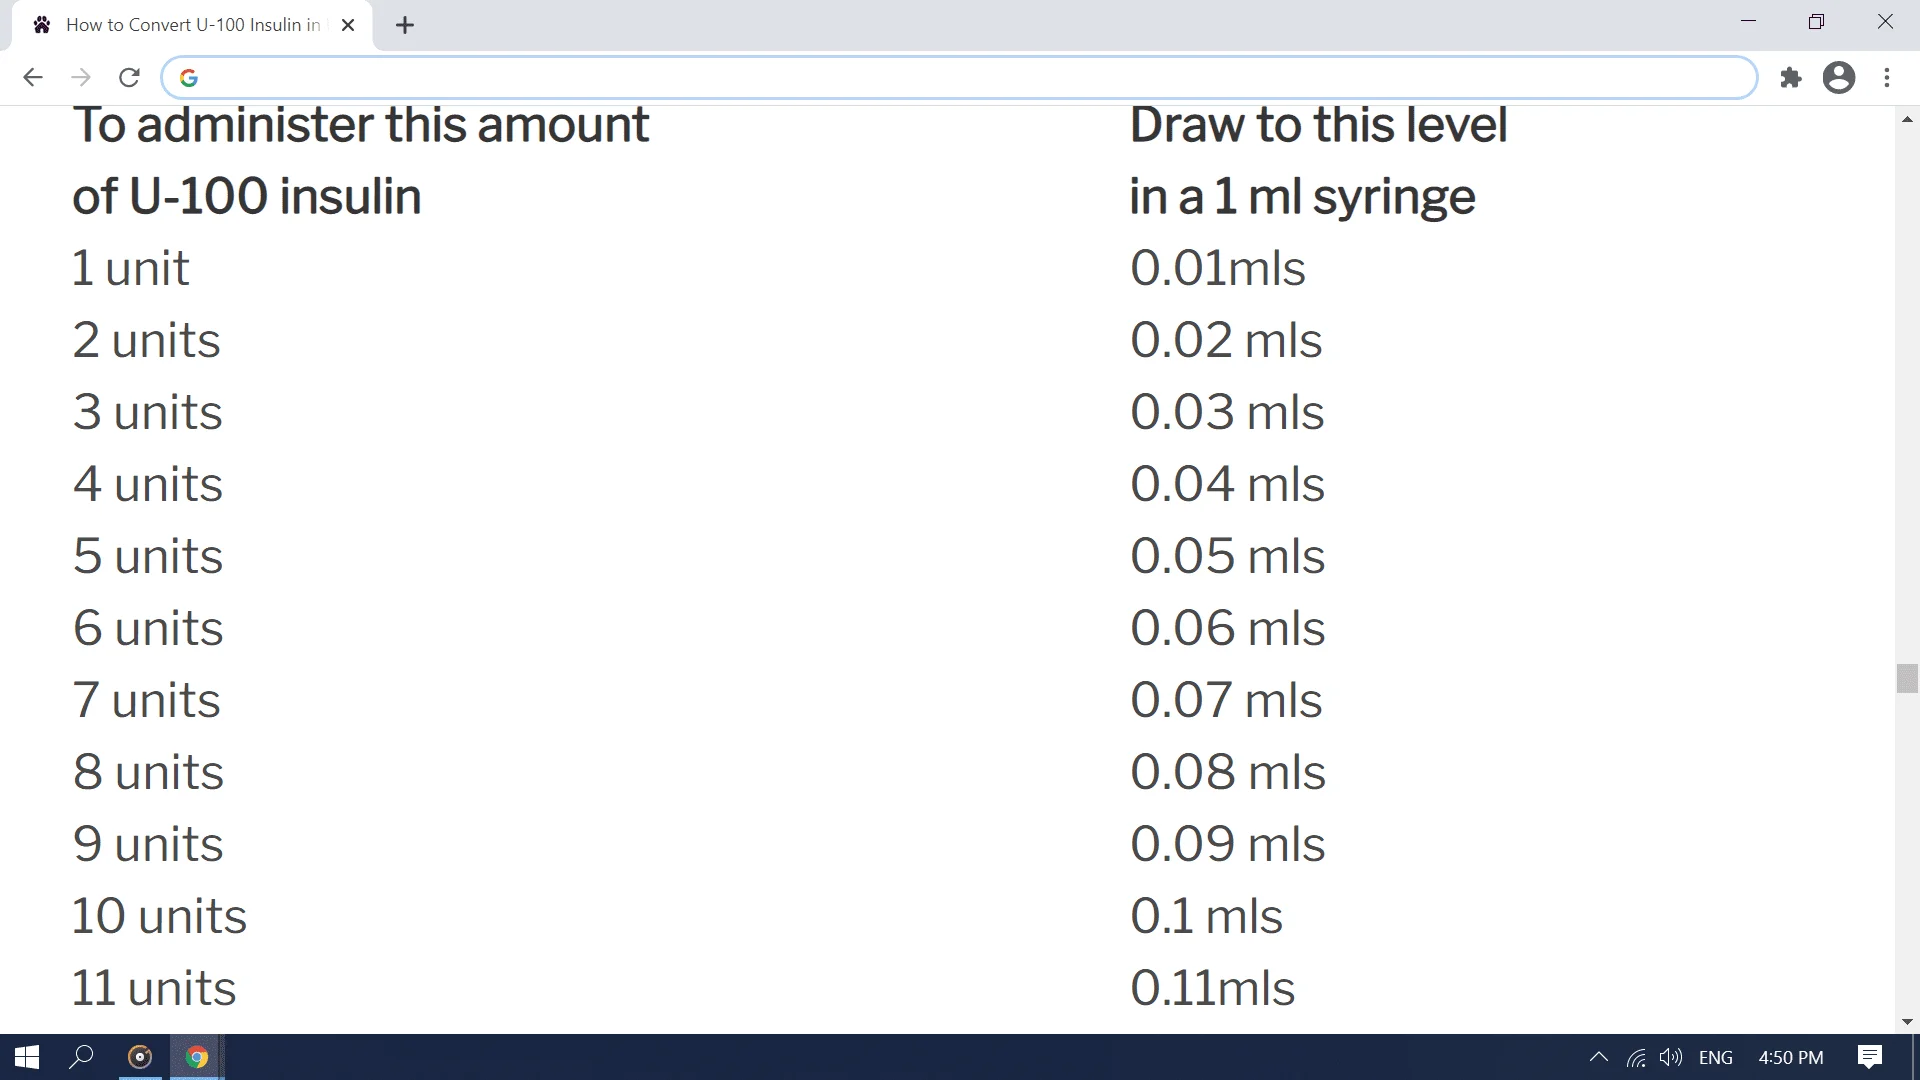Open the Windows Start menu
Viewport: 1920px width, 1080px height.
coord(27,1057)
